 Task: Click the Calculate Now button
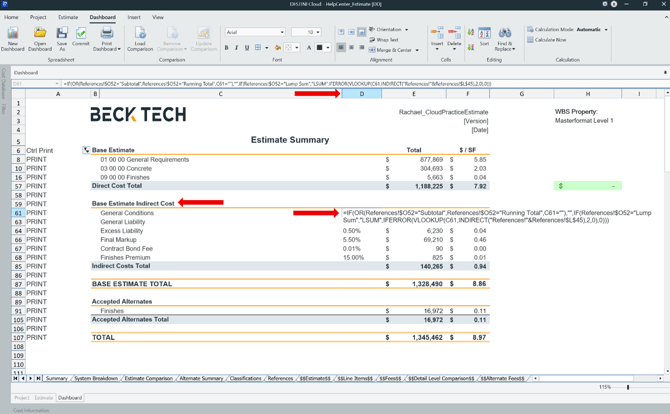coord(549,40)
